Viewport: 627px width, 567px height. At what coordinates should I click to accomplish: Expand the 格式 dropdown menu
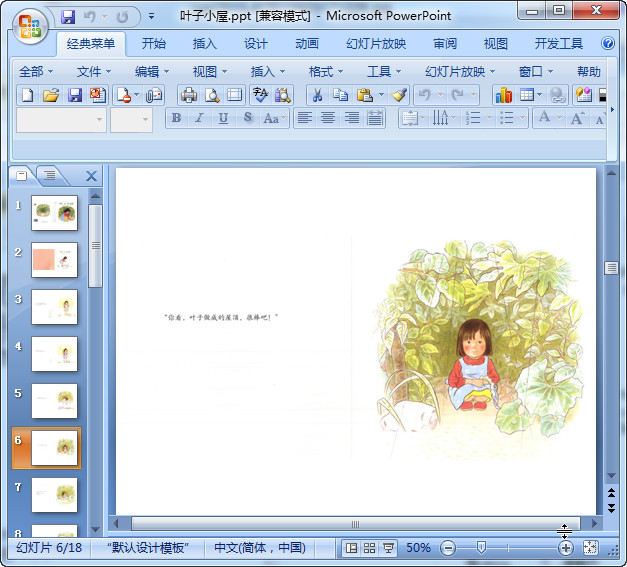(x=325, y=72)
